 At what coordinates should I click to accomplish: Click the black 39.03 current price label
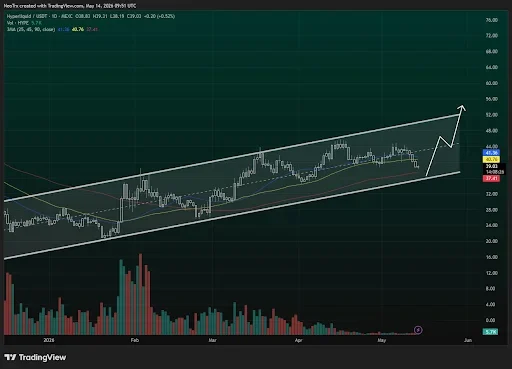point(491,166)
